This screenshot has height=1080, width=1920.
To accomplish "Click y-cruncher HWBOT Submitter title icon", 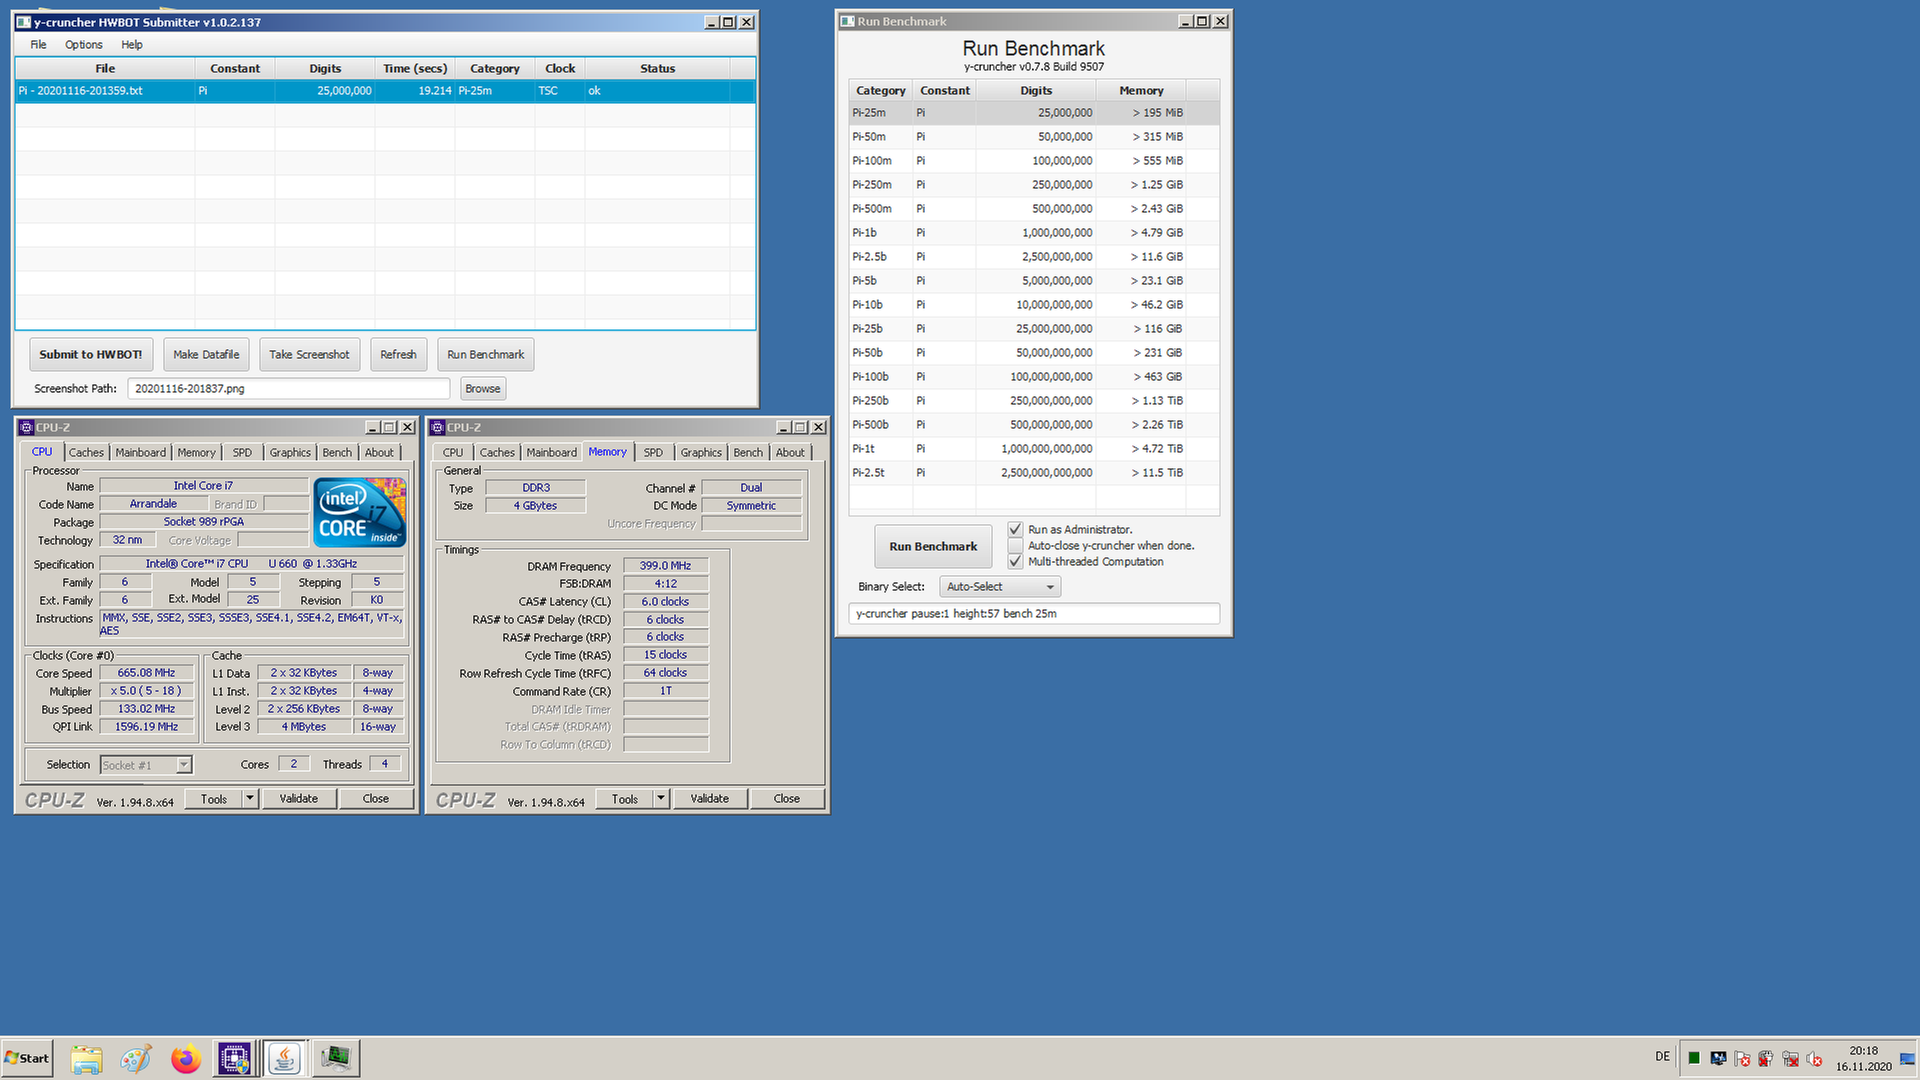I will pos(23,22).
